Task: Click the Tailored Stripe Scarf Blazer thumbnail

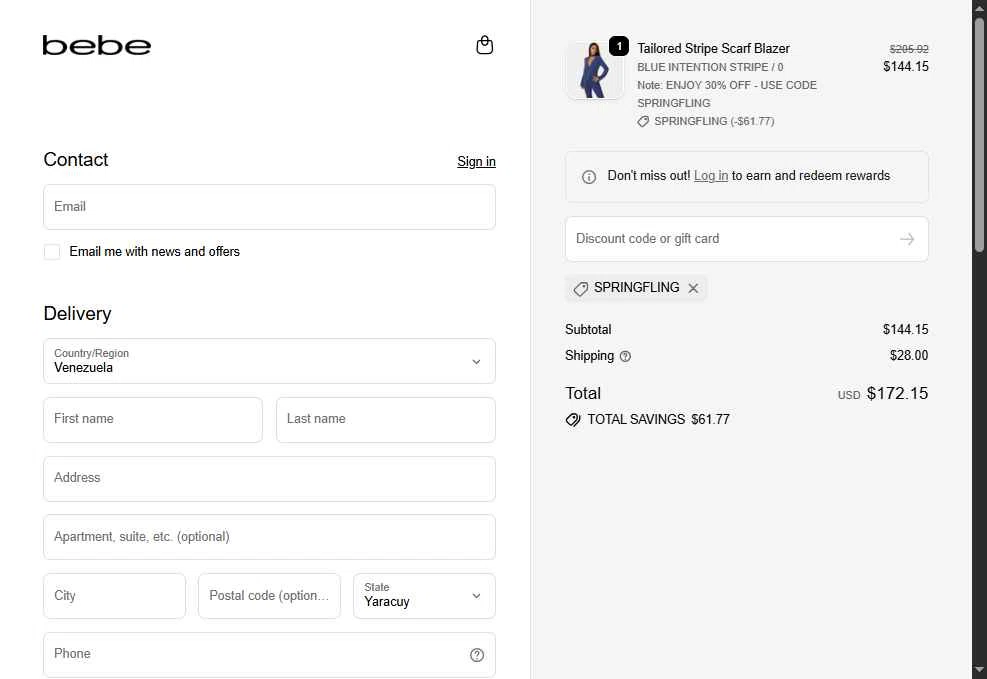Action: point(594,72)
